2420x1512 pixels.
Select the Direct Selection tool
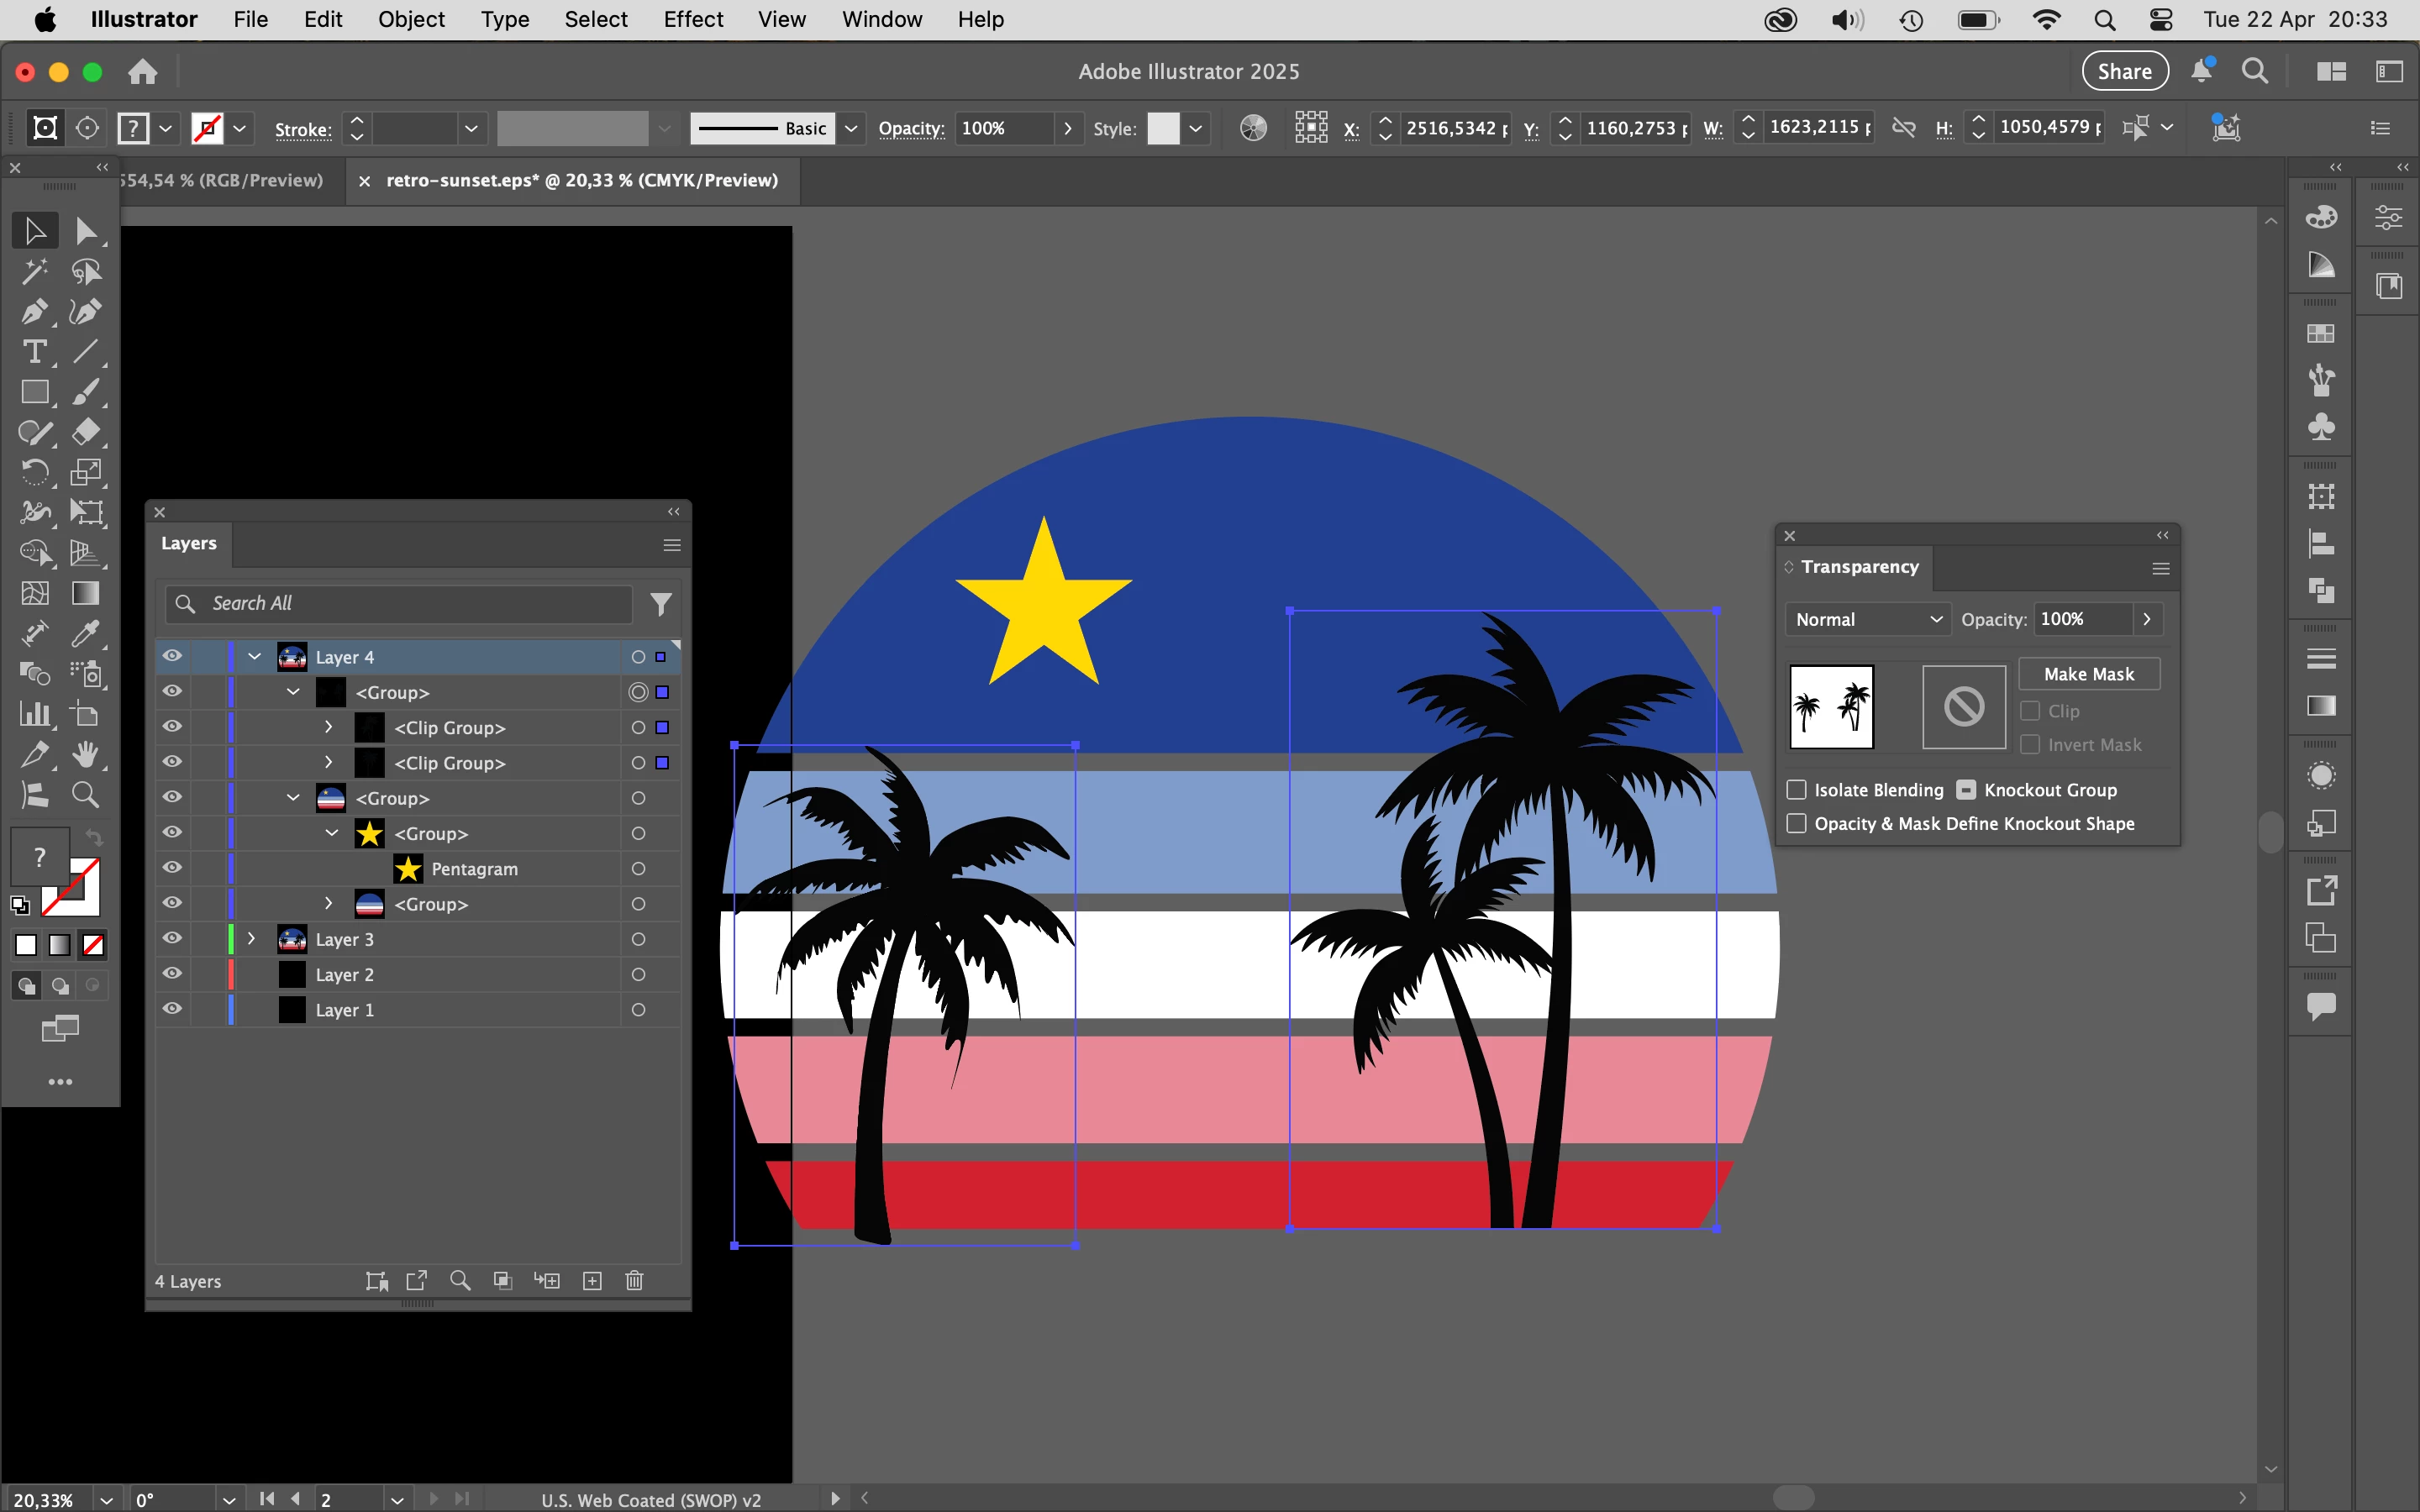click(x=86, y=231)
